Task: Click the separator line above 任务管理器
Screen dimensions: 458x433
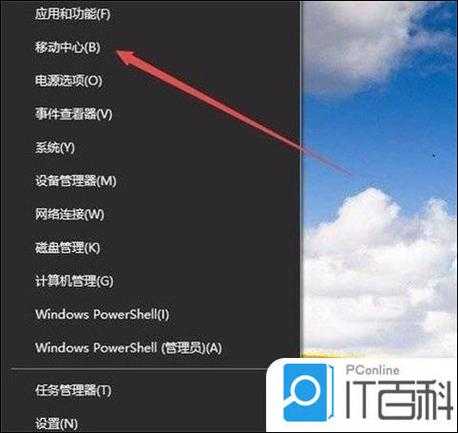Action: point(138,369)
